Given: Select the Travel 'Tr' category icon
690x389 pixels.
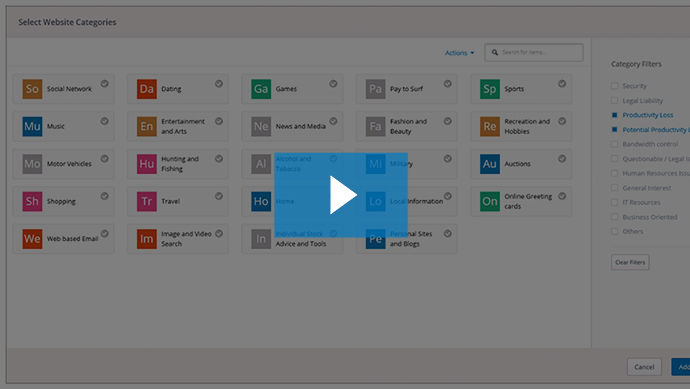Looking at the screenshot, I should tap(147, 201).
